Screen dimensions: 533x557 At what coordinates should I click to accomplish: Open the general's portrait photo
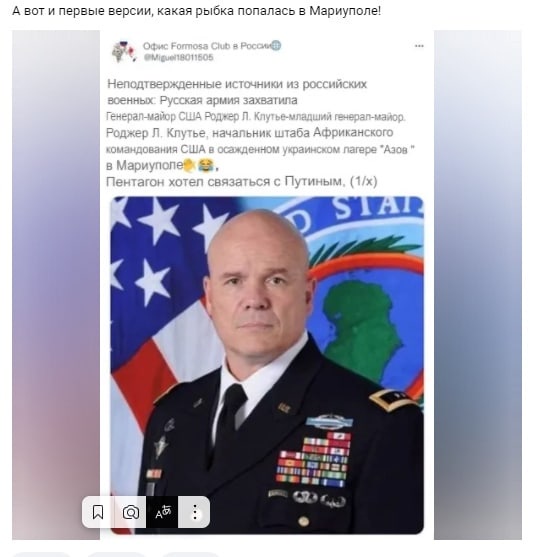coord(267,365)
